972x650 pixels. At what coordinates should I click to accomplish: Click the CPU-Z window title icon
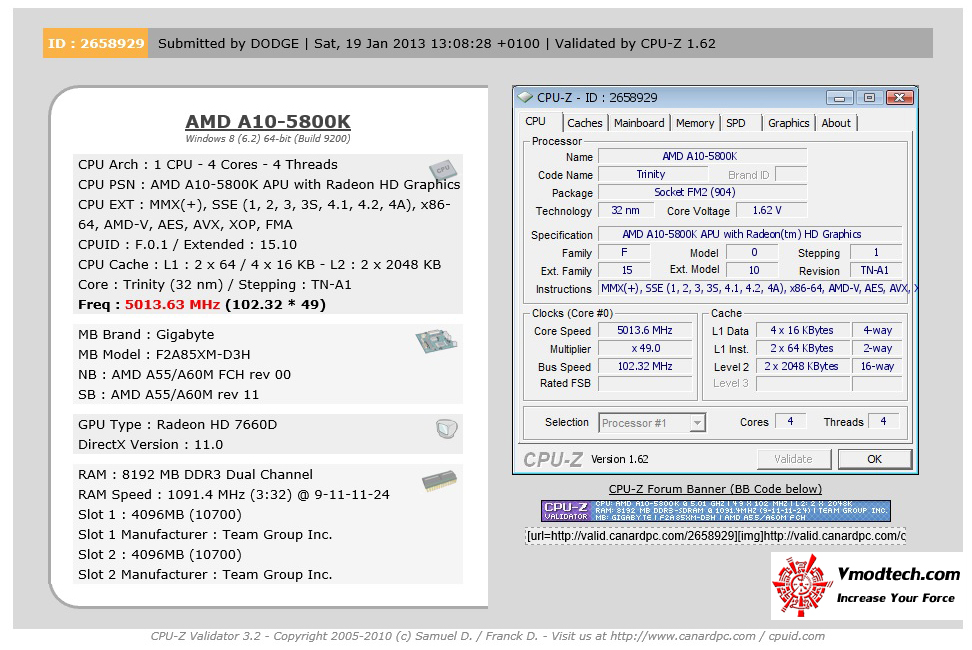[525, 98]
